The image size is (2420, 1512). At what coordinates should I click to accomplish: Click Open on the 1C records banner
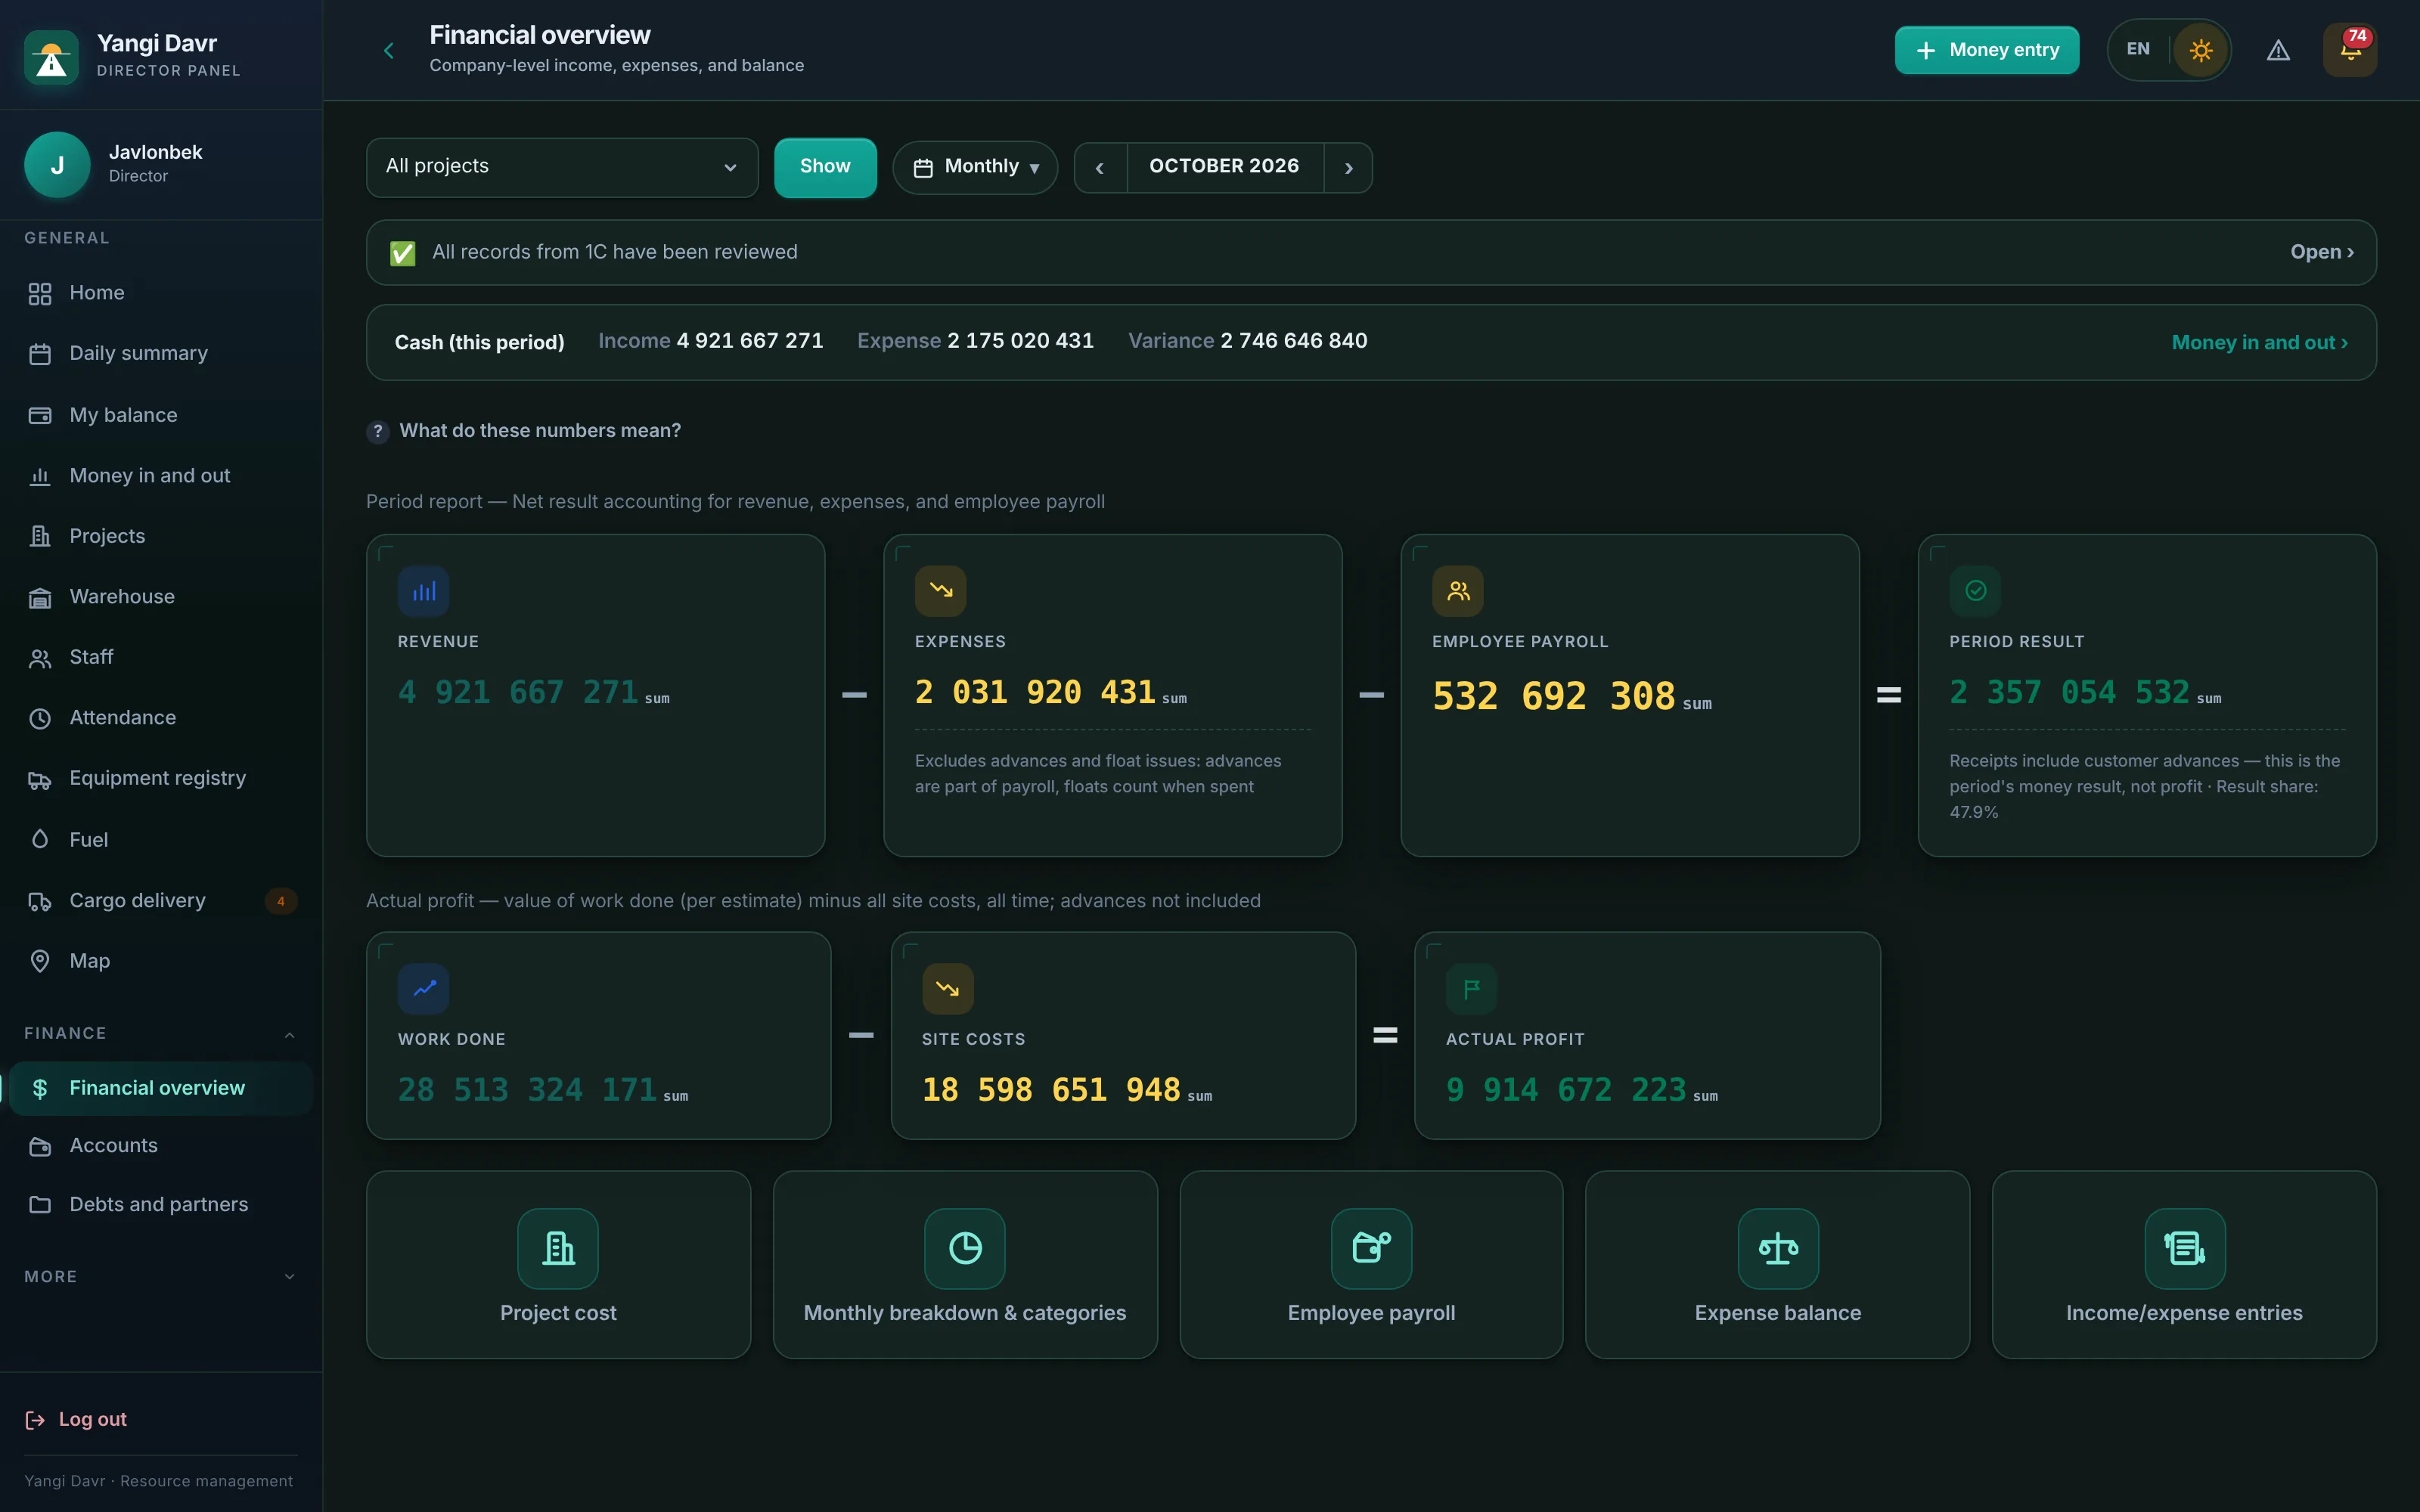[x=2321, y=252]
